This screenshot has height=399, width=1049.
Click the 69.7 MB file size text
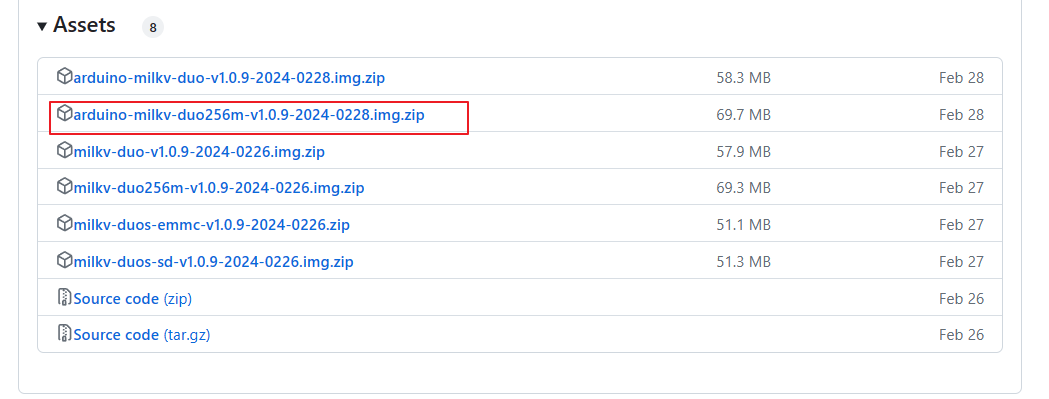click(743, 115)
